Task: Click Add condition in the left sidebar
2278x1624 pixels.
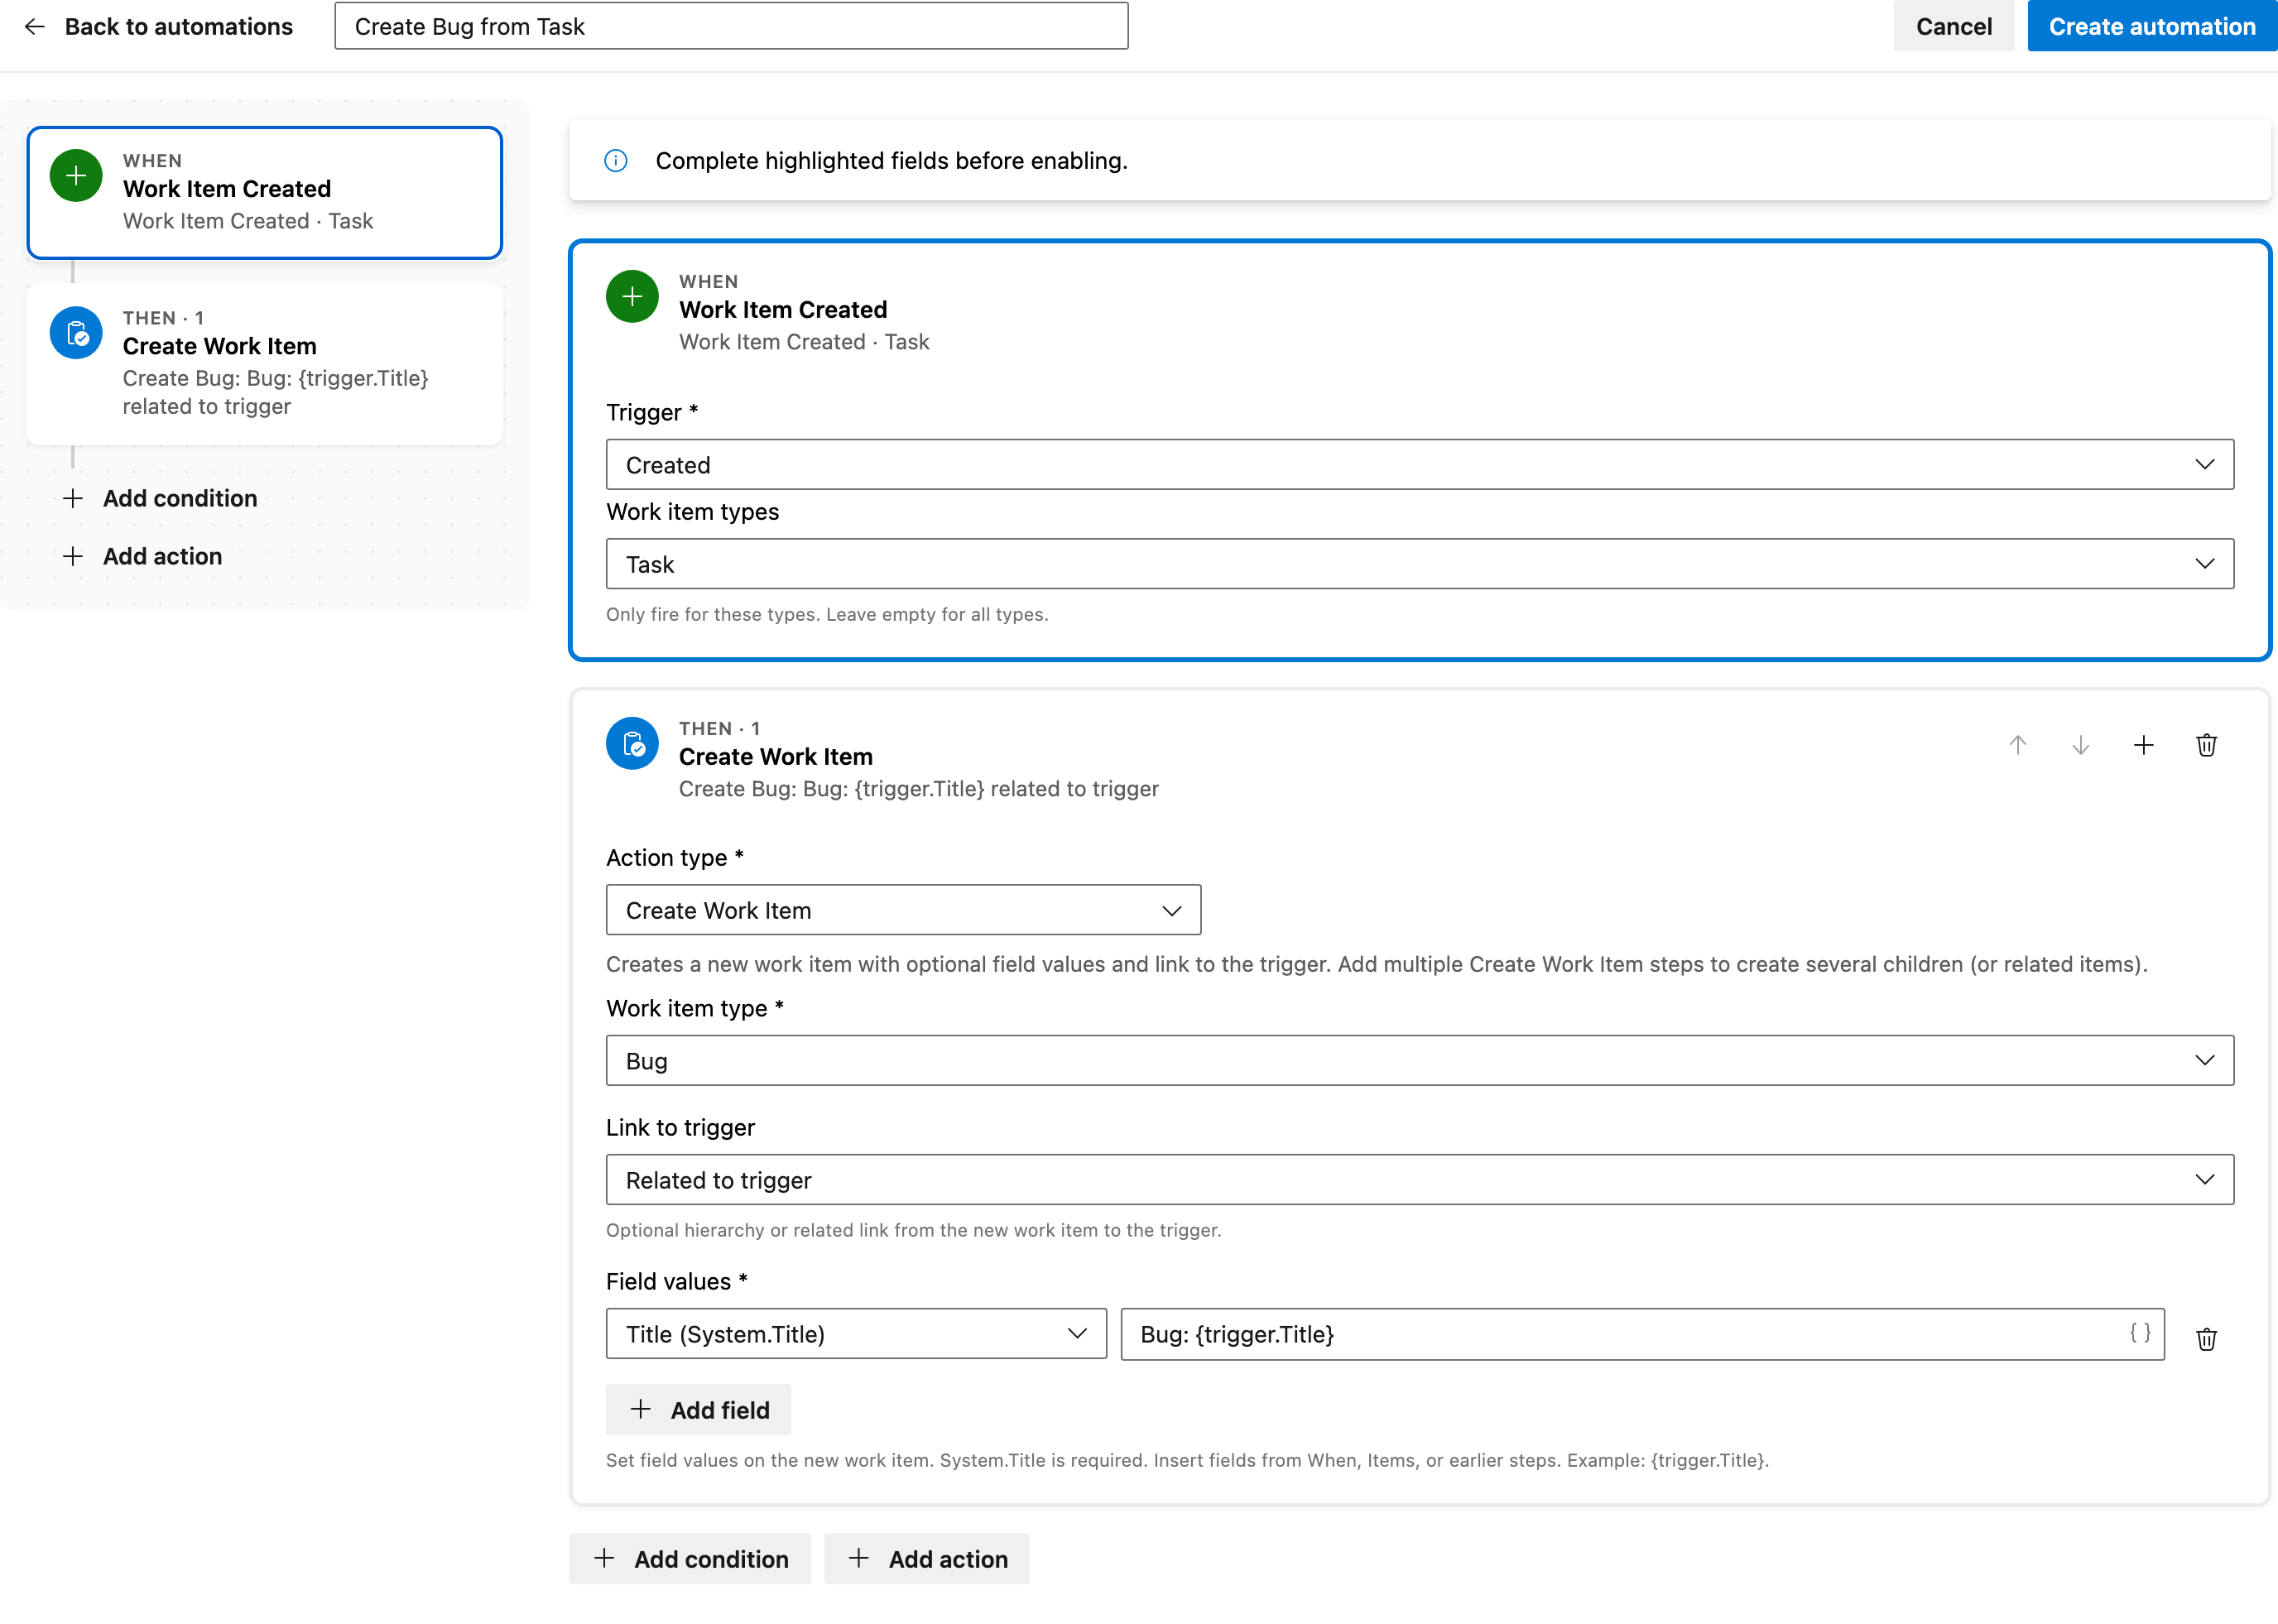Action: pos(160,498)
